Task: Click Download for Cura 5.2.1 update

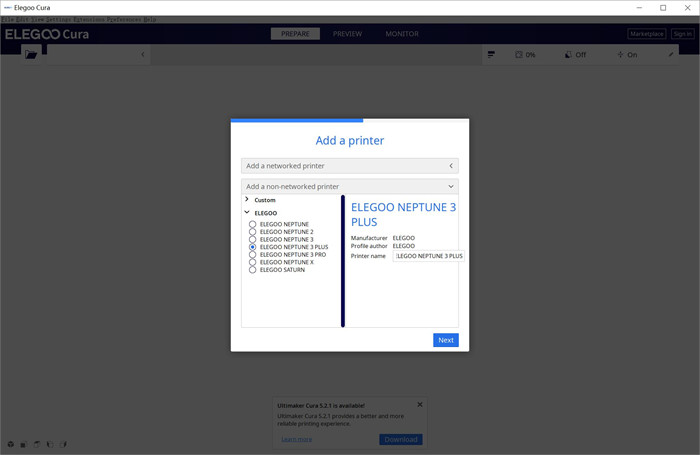Action: tap(400, 439)
